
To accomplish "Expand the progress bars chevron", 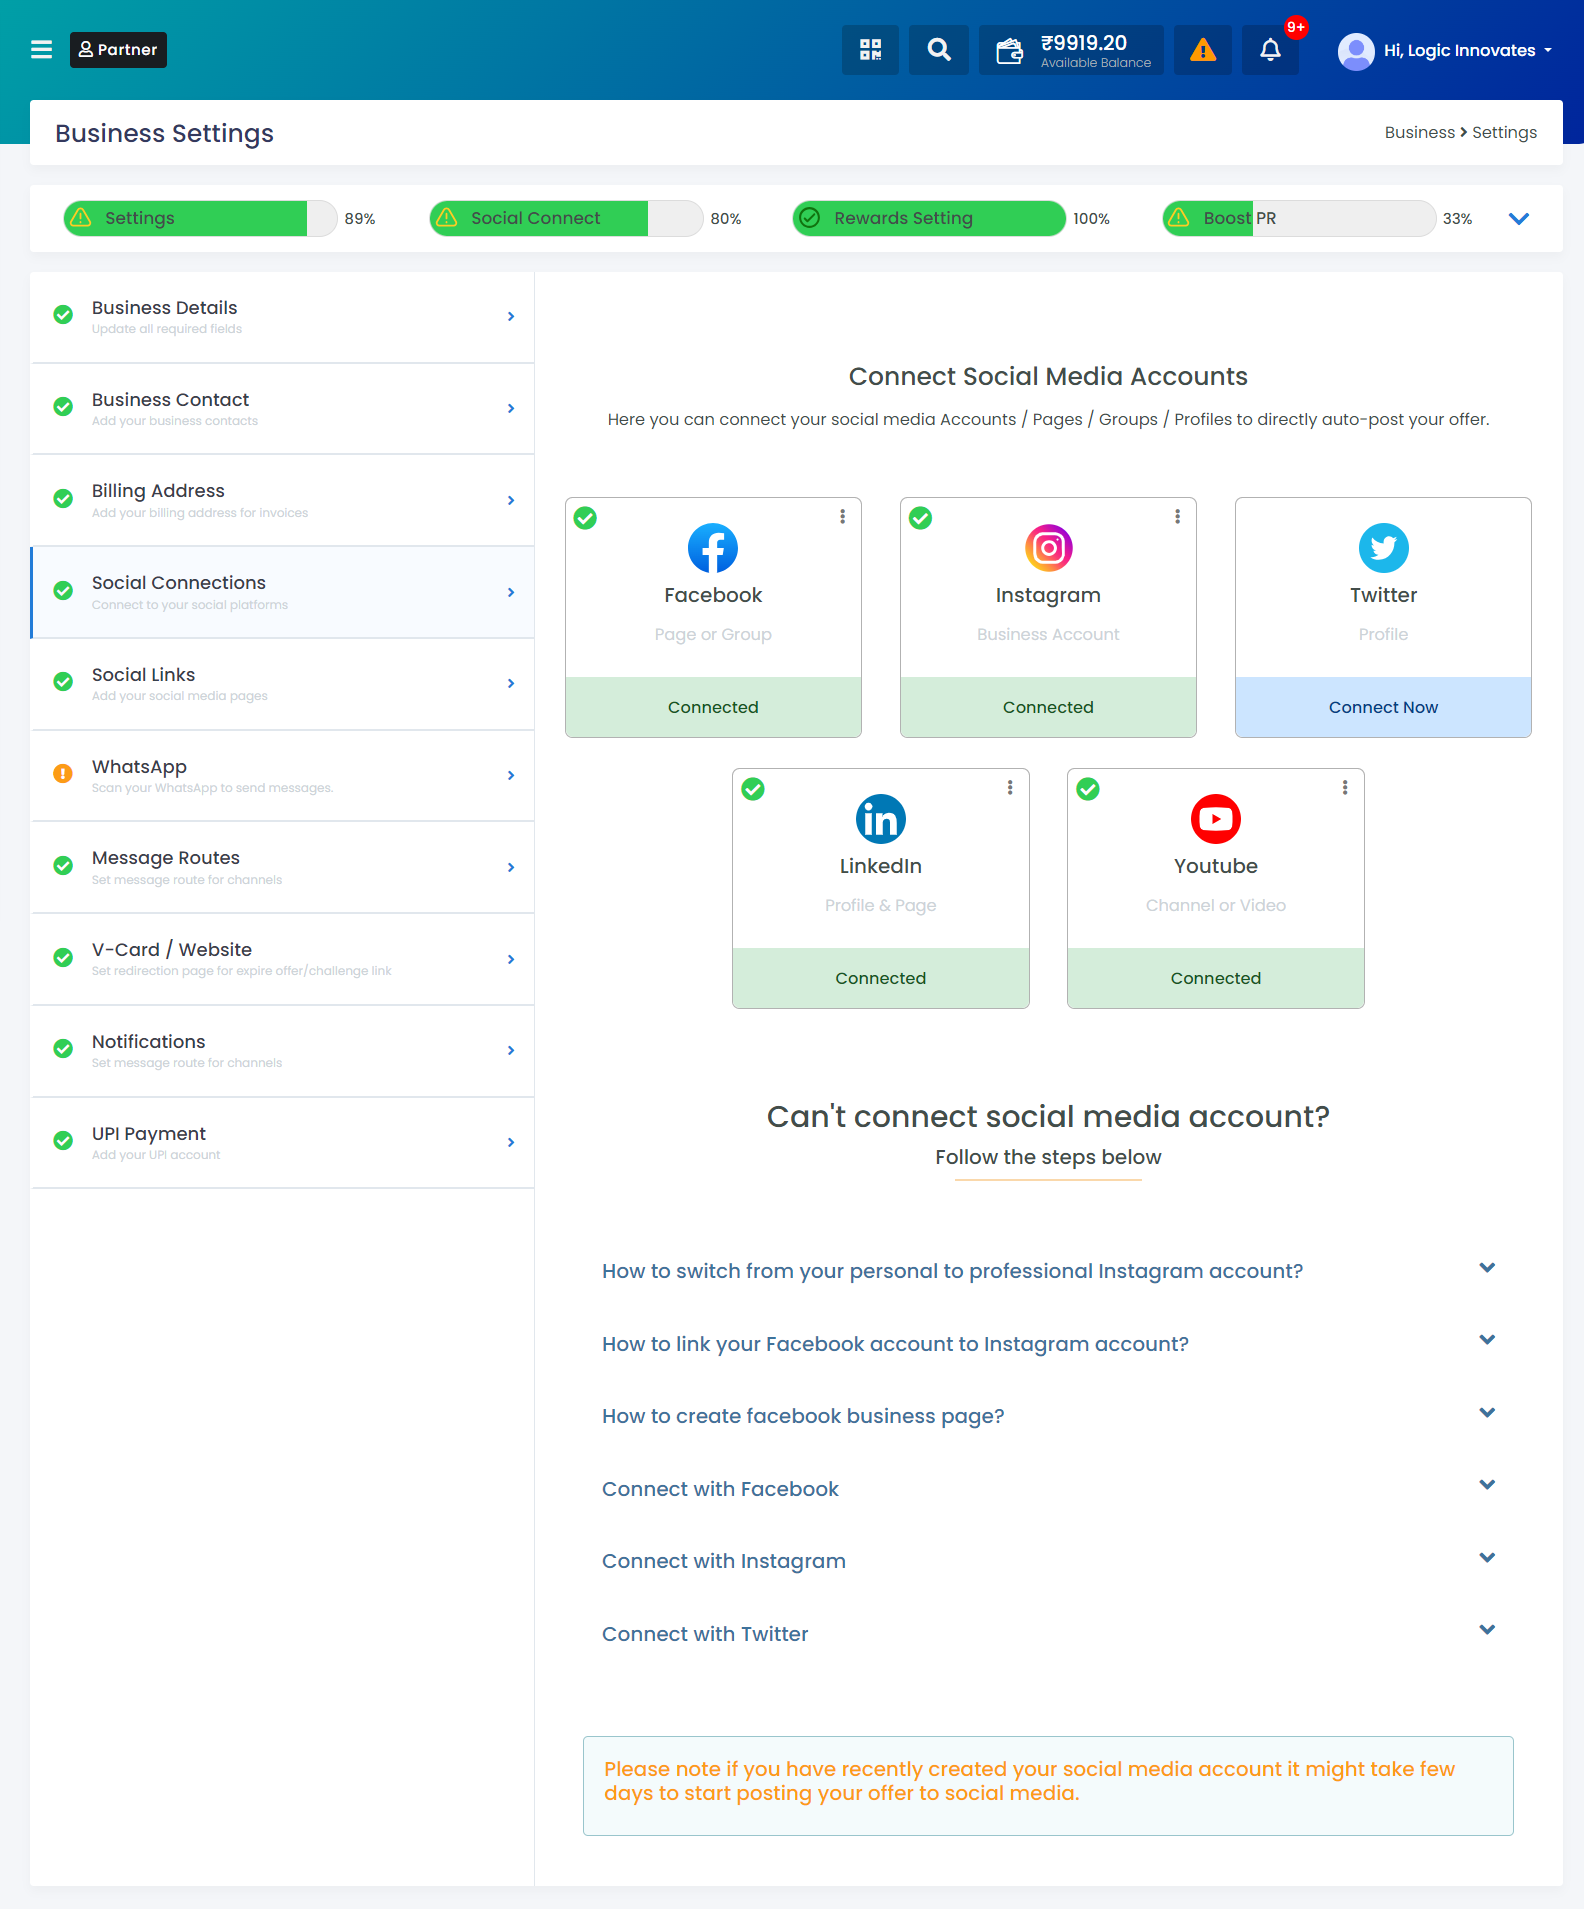I will point(1518,219).
